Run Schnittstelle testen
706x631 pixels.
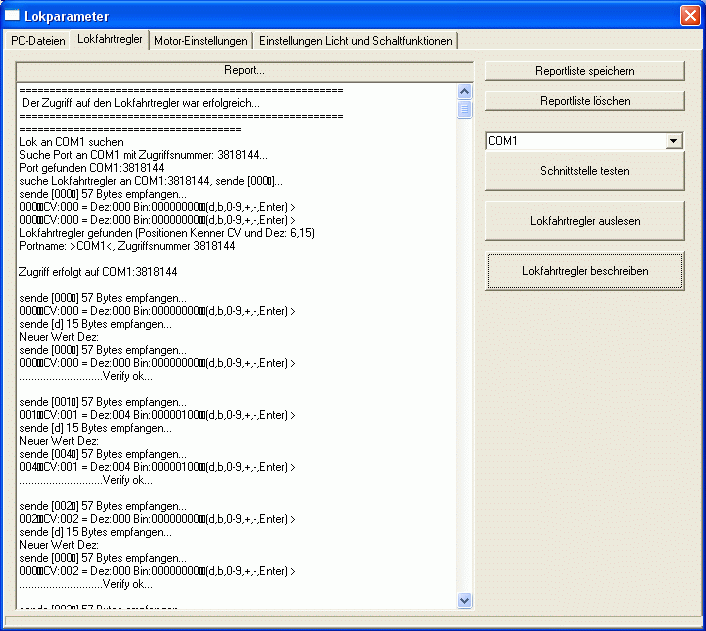tap(585, 171)
